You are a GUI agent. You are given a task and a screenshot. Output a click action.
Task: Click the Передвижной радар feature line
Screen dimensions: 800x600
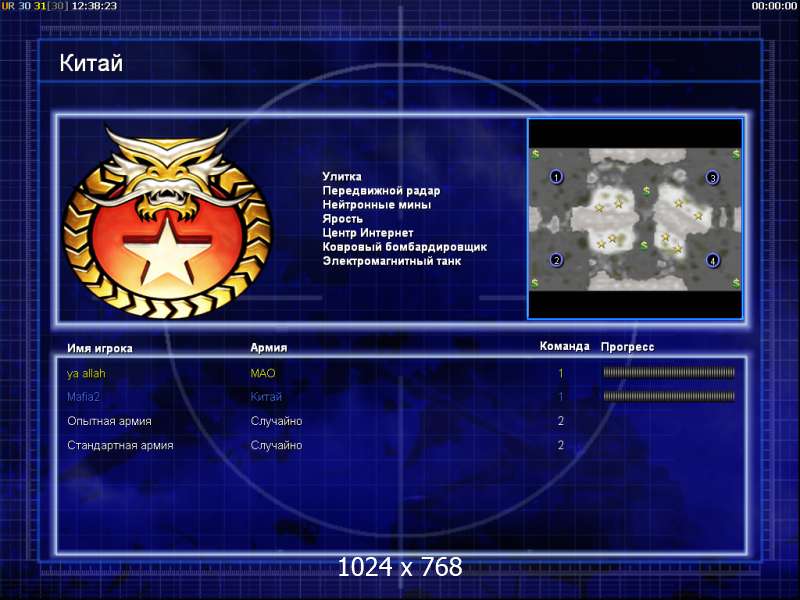click(x=381, y=191)
